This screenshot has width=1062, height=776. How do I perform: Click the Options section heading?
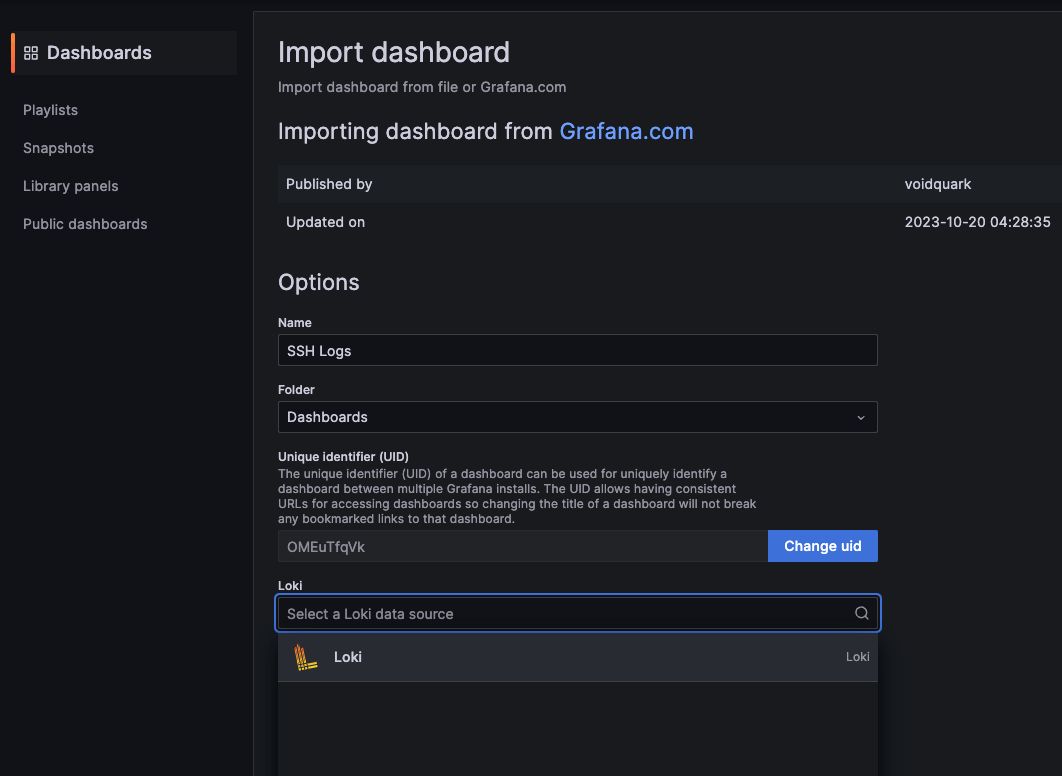[x=318, y=282]
